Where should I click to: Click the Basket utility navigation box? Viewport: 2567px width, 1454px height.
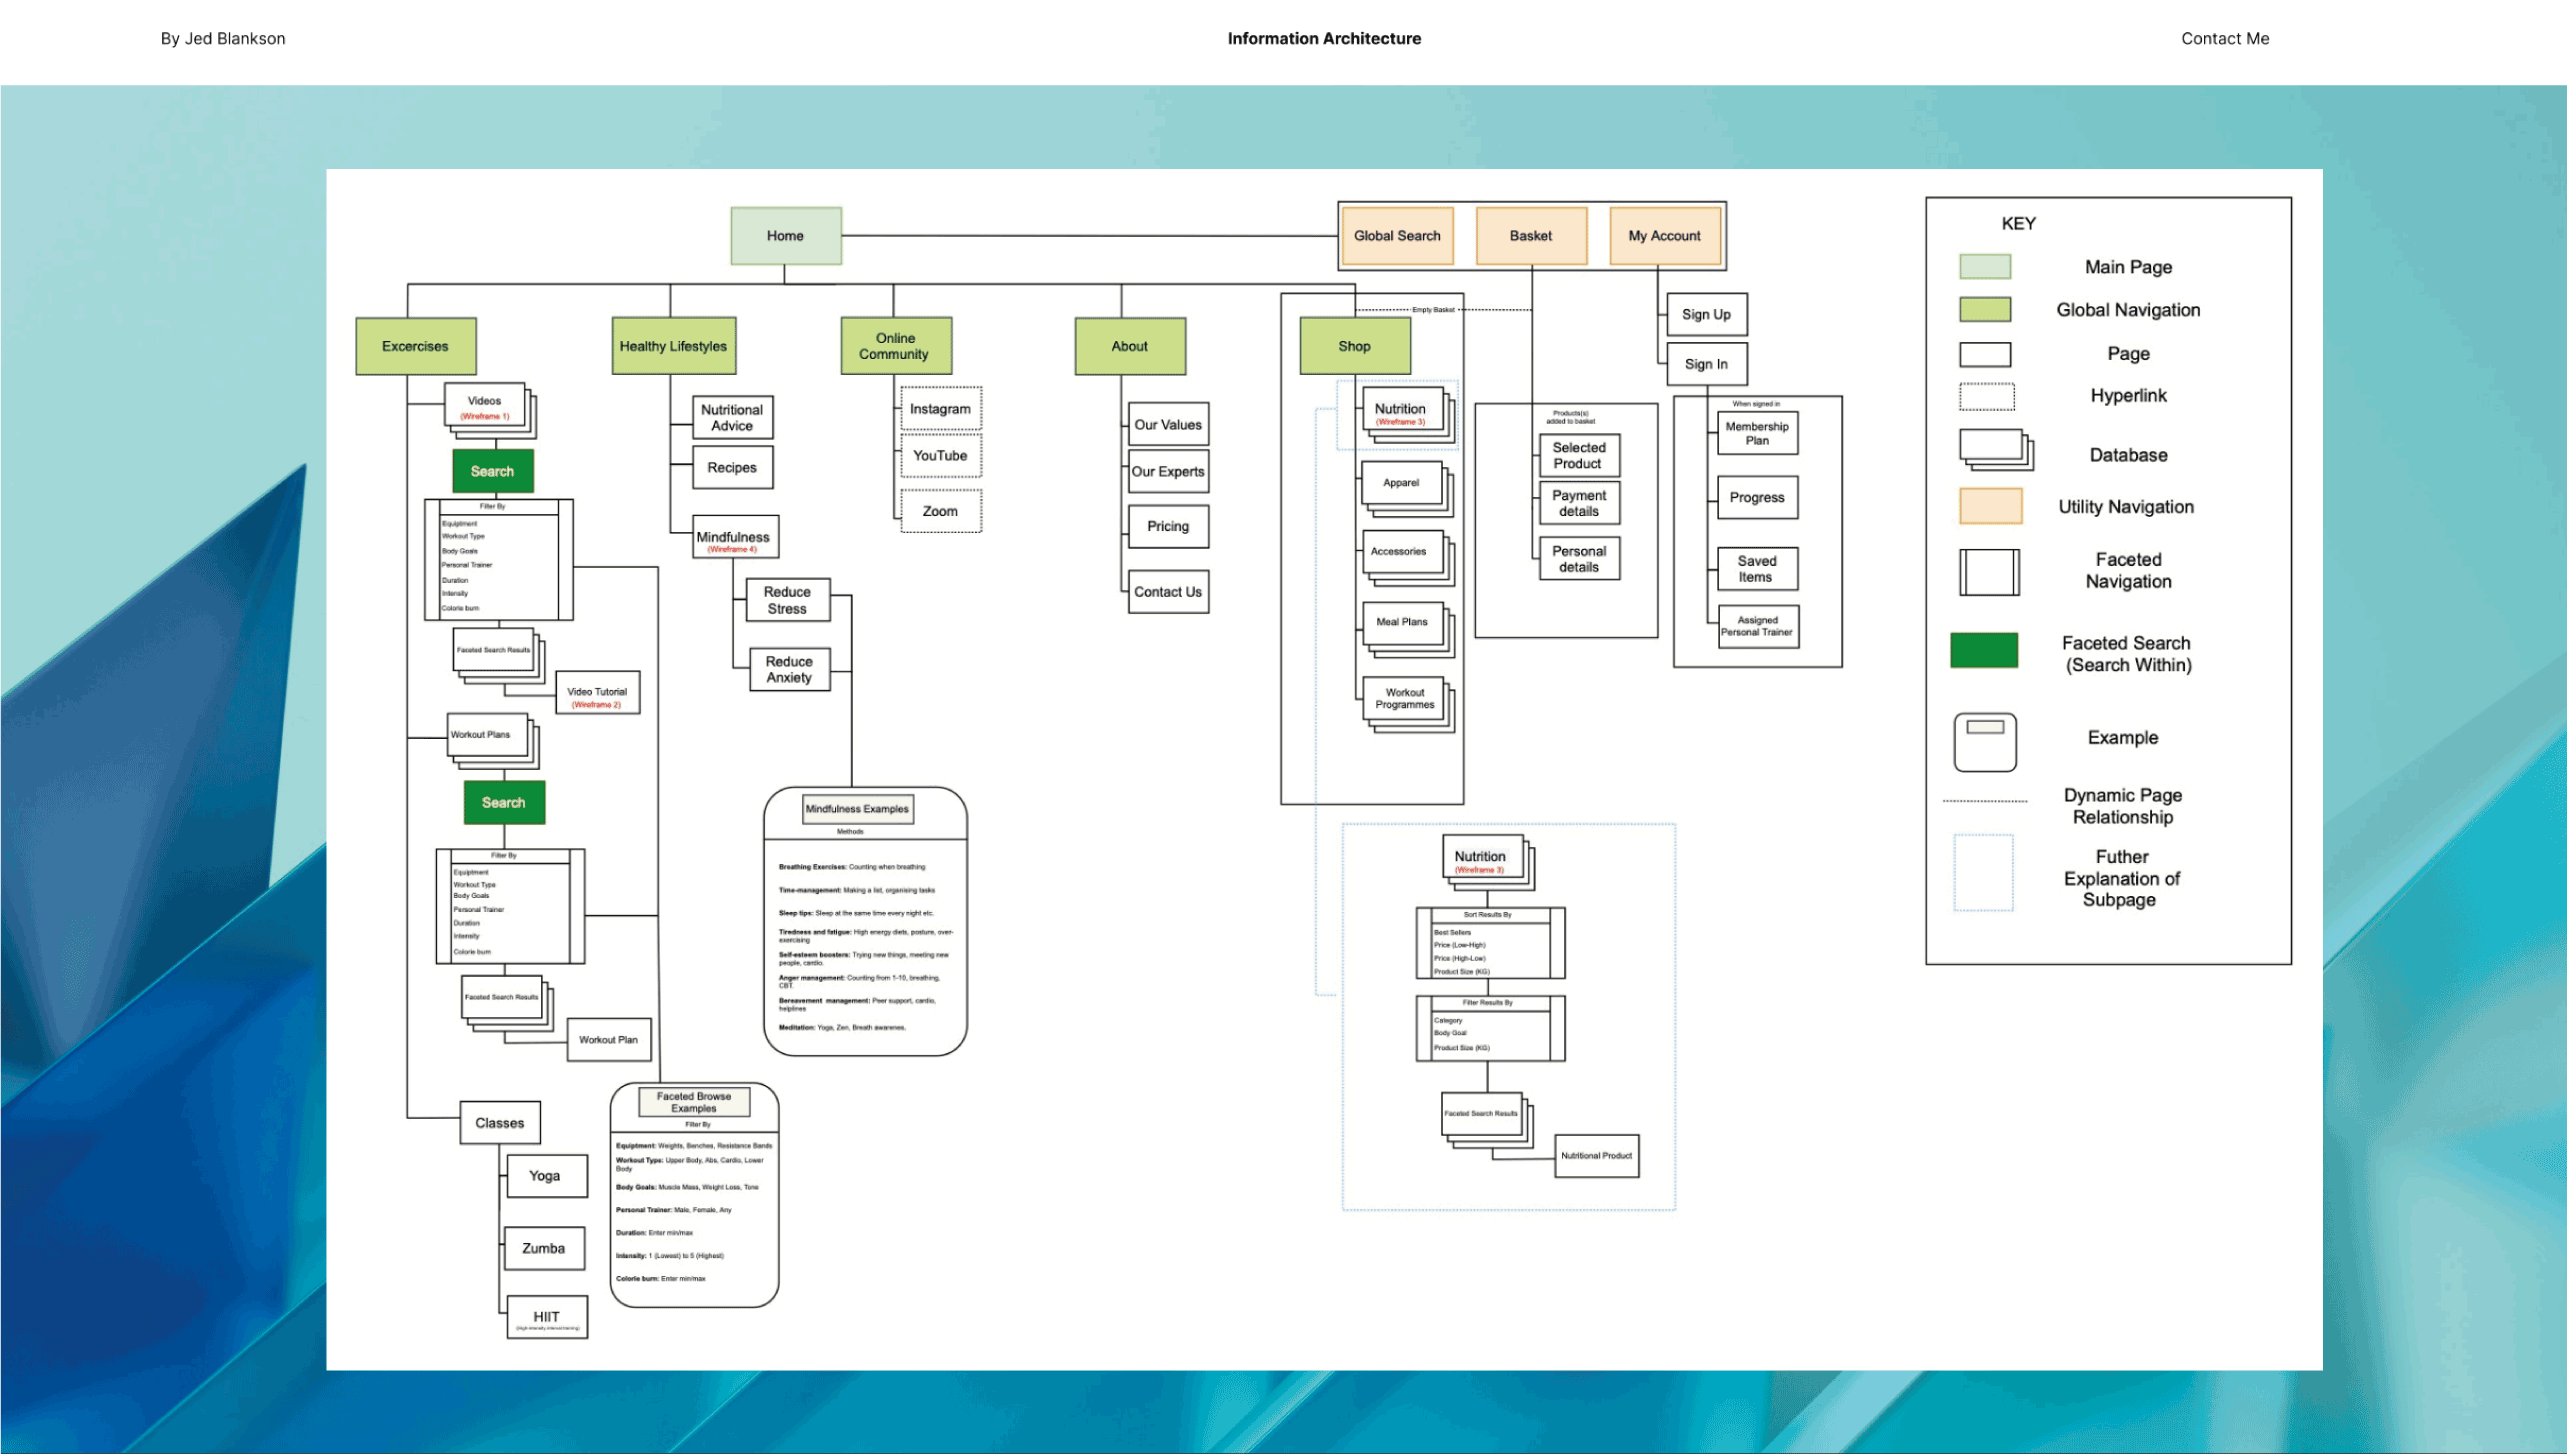point(1530,236)
